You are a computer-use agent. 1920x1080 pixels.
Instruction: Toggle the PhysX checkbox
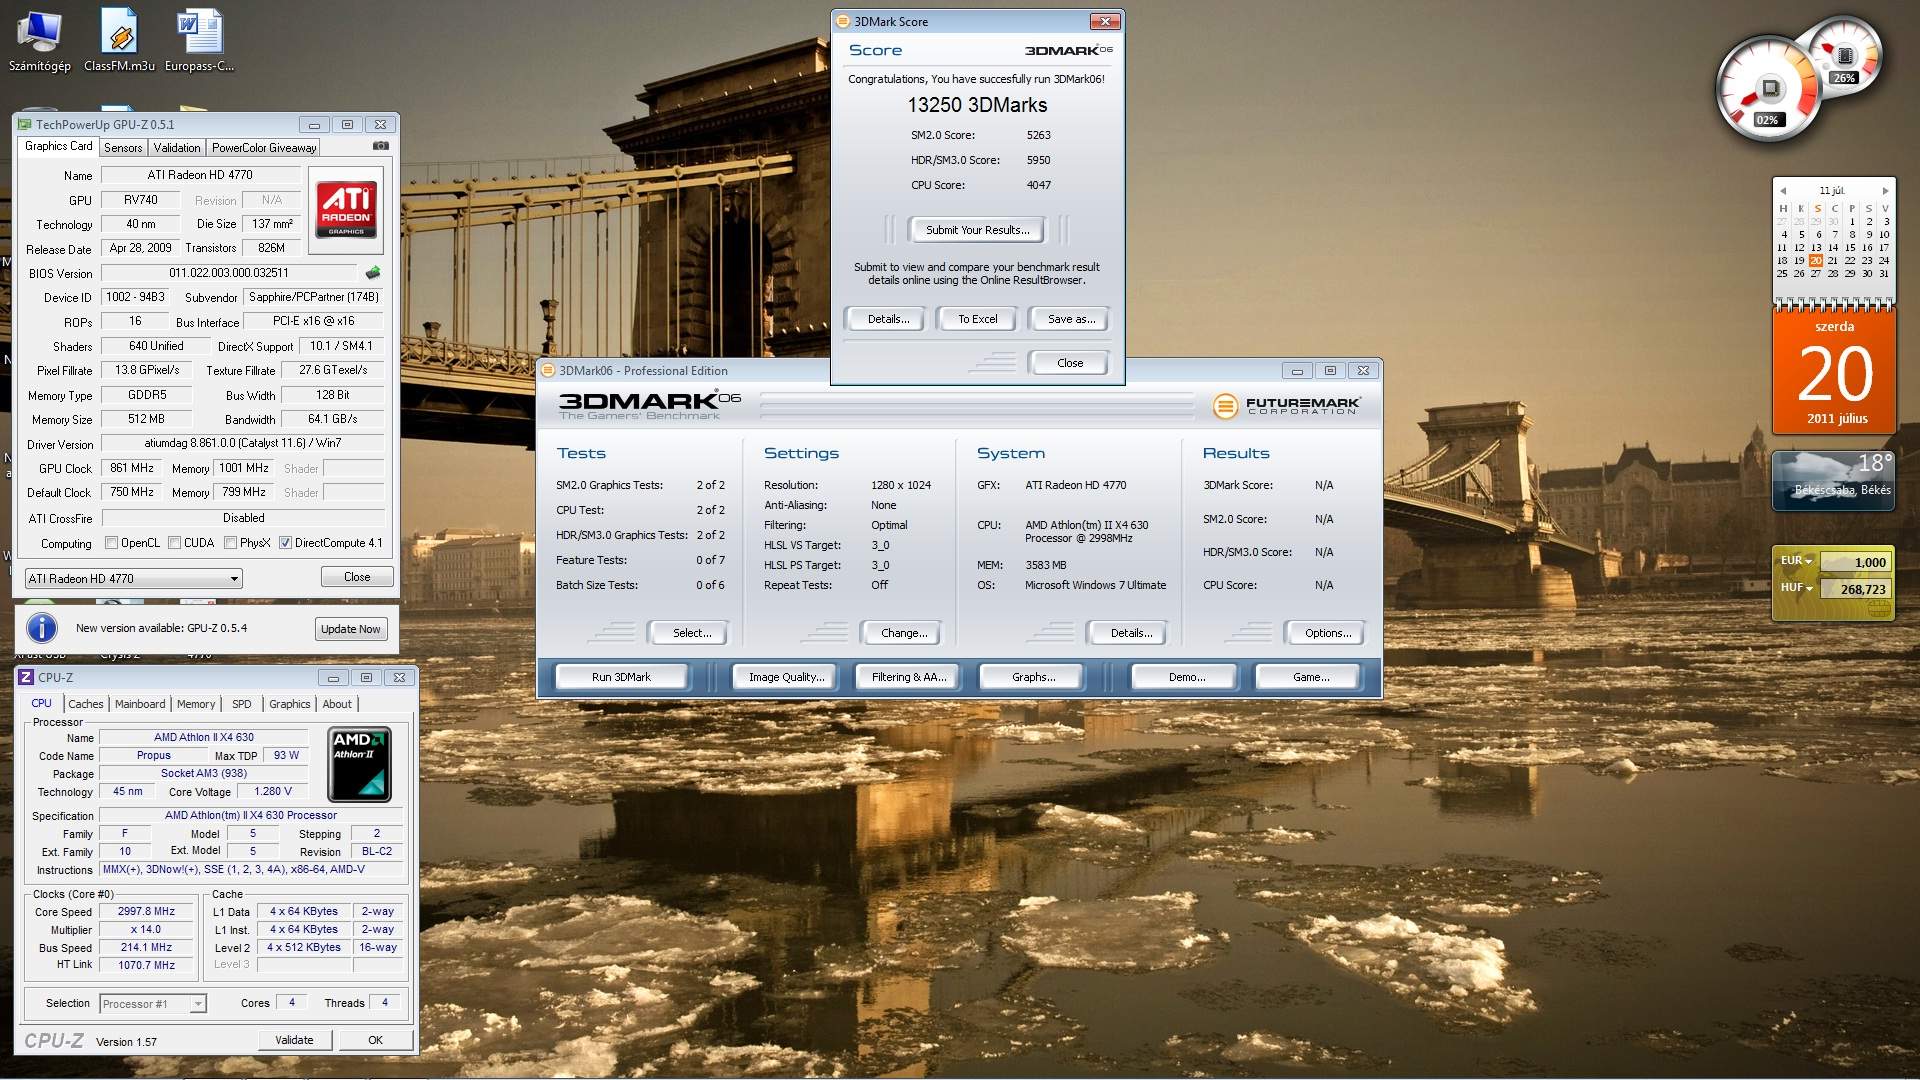231,543
